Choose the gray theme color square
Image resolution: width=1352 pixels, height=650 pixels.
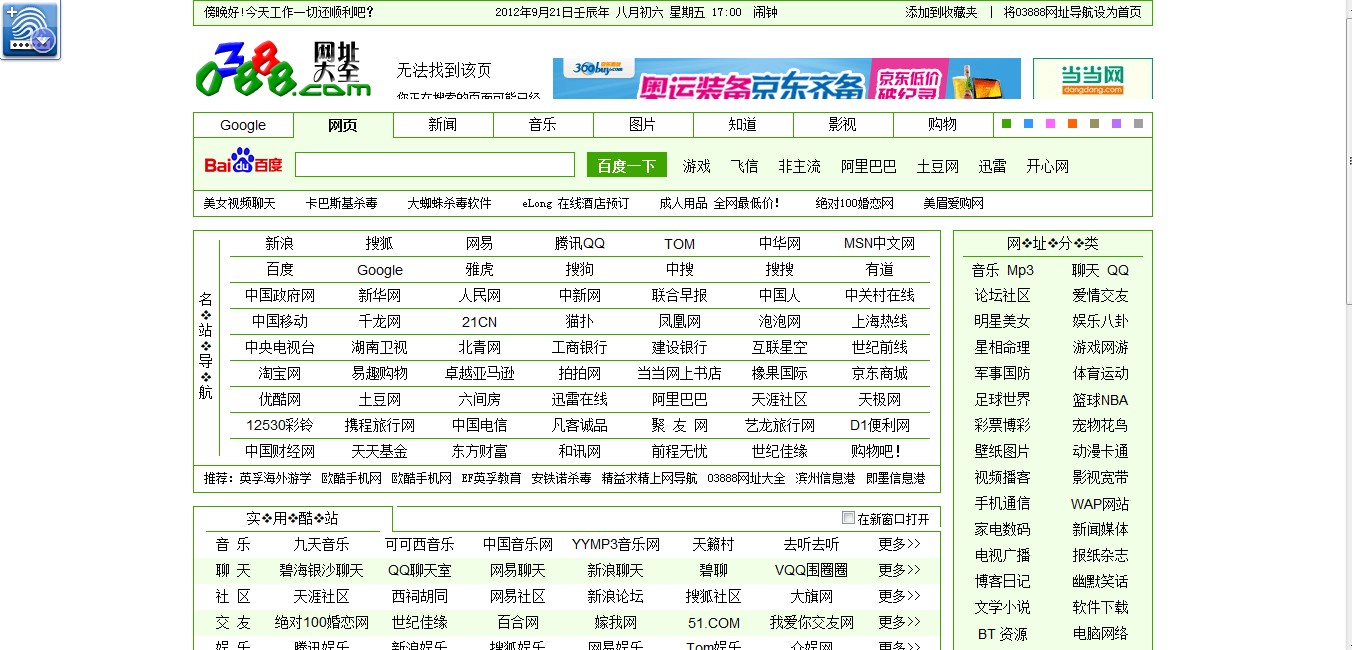[1139, 124]
